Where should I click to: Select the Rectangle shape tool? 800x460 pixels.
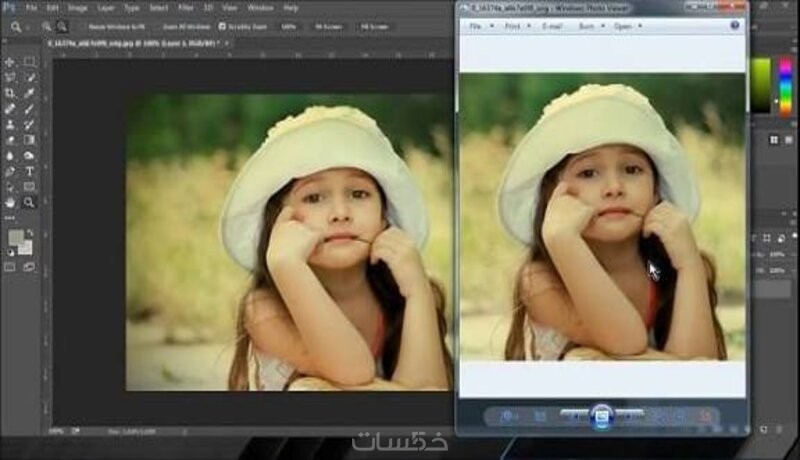tap(29, 187)
